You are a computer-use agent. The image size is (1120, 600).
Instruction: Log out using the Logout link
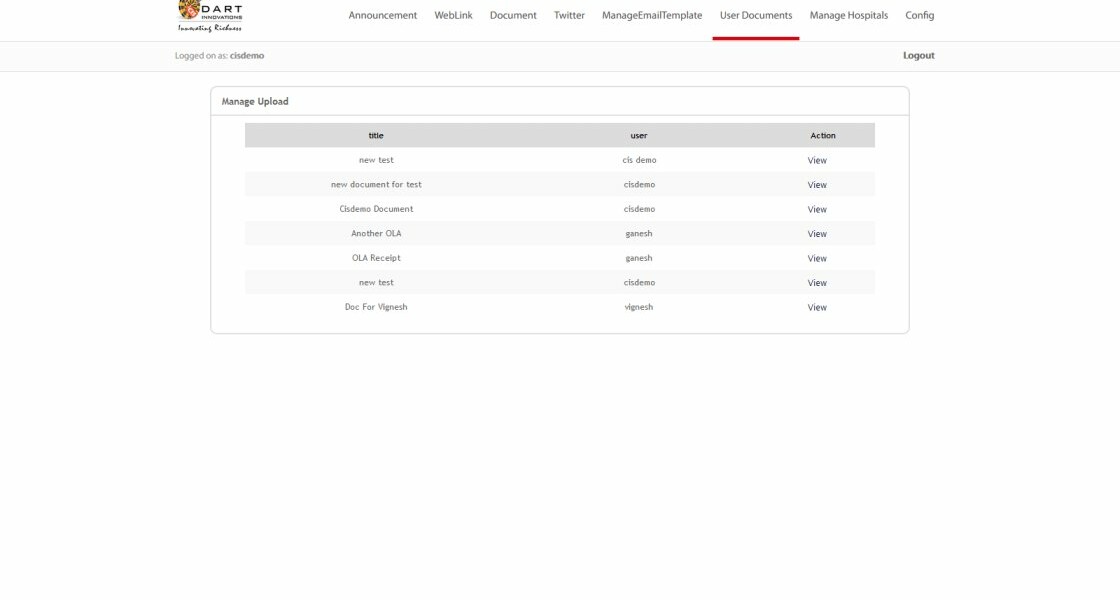pos(918,56)
